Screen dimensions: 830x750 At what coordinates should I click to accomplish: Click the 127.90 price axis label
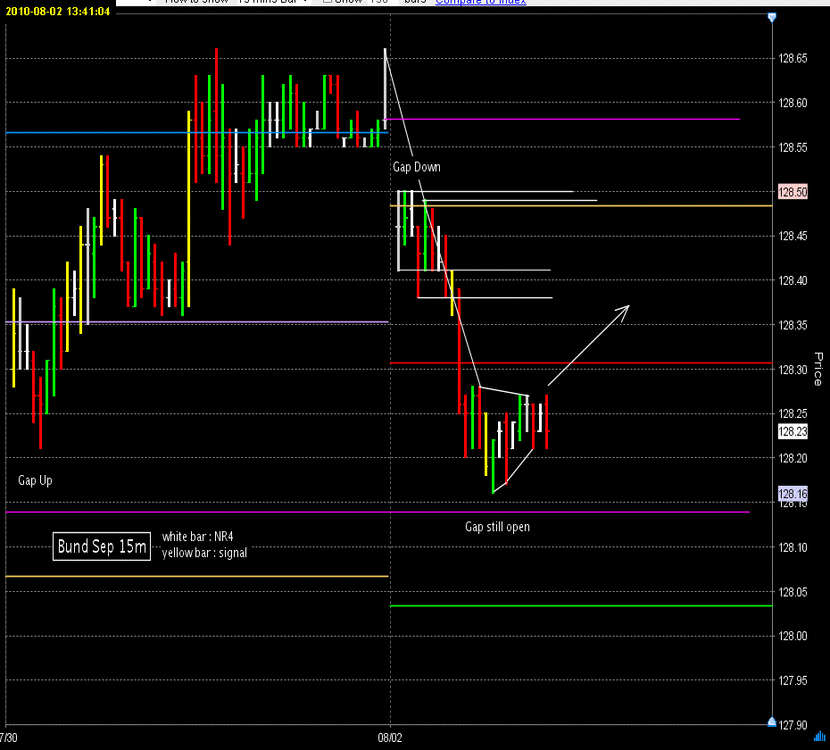(793, 725)
